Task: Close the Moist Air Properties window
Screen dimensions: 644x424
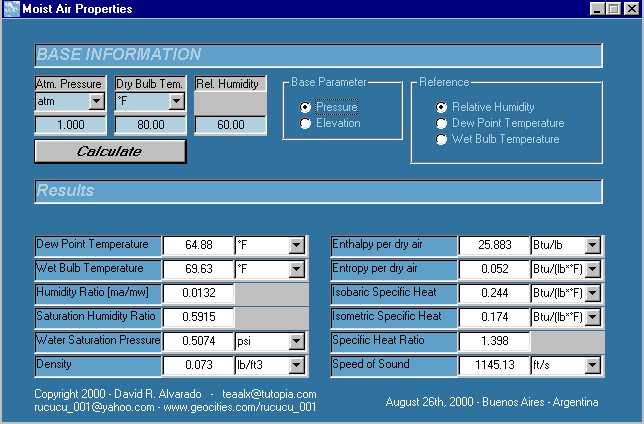Action: pyautogui.click(x=631, y=9)
